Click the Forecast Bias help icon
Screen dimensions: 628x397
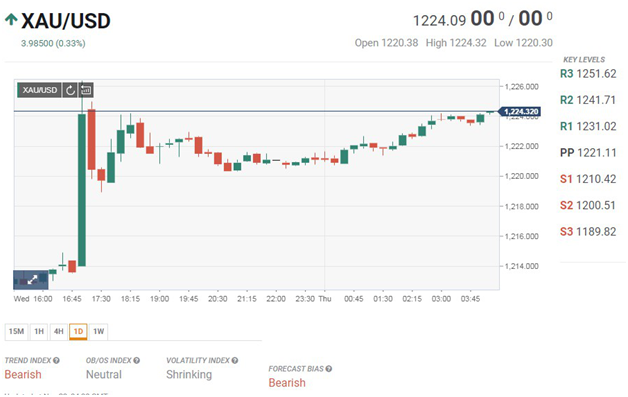click(329, 369)
